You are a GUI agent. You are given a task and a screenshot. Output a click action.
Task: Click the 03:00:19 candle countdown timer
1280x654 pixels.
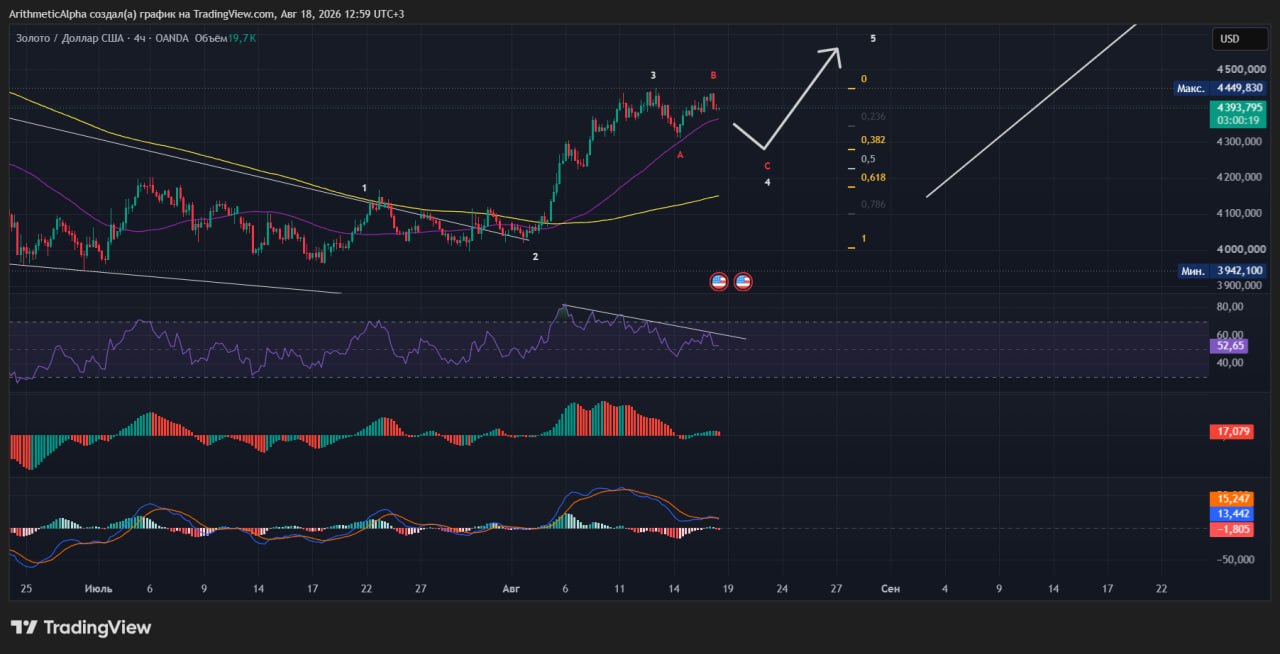[x=1238, y=120]
